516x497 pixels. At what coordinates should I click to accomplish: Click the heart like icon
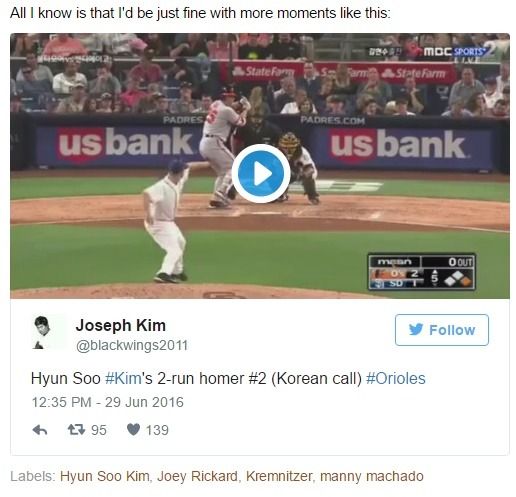(x=133, y=430)
